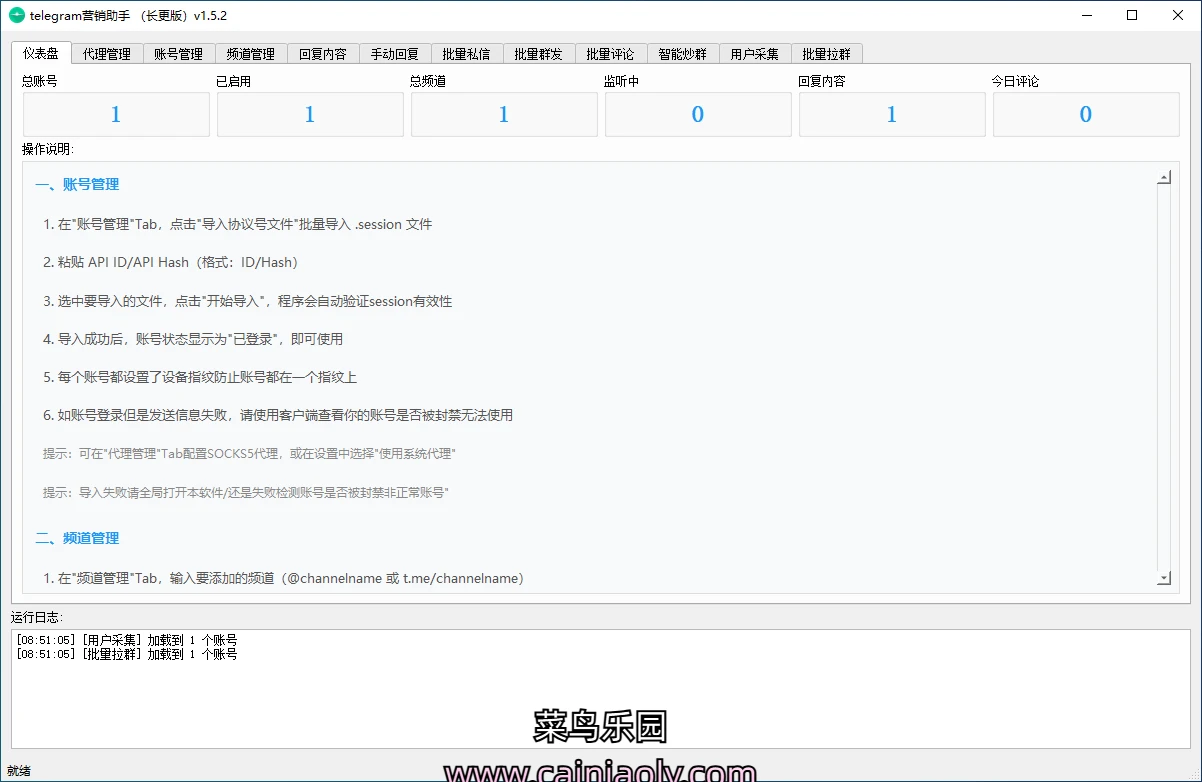Image resolution: width=1202 pixels, height=782 pixels.
Task: Click the 今日评论 count box
Action: click(x=1086, y=115)
